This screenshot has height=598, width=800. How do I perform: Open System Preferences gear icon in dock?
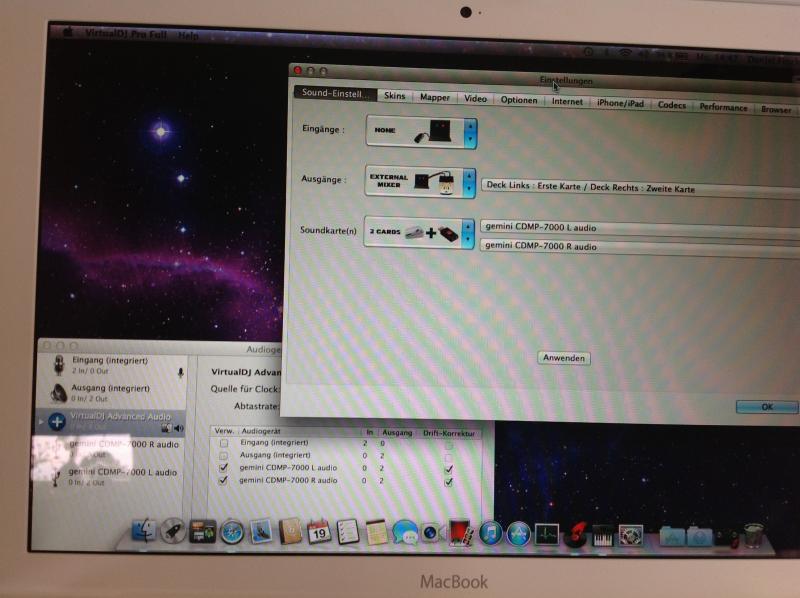(631, 535)
